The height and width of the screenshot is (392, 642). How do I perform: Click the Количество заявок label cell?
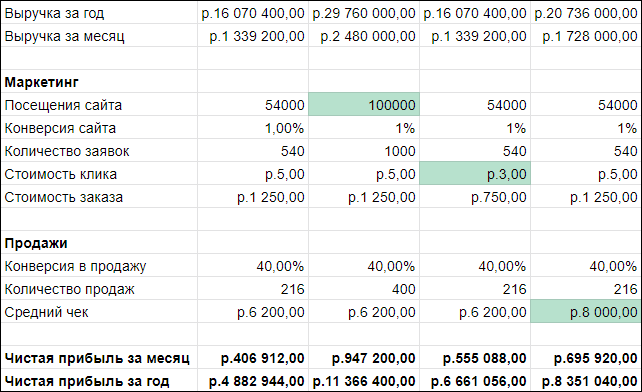(99, 150)
